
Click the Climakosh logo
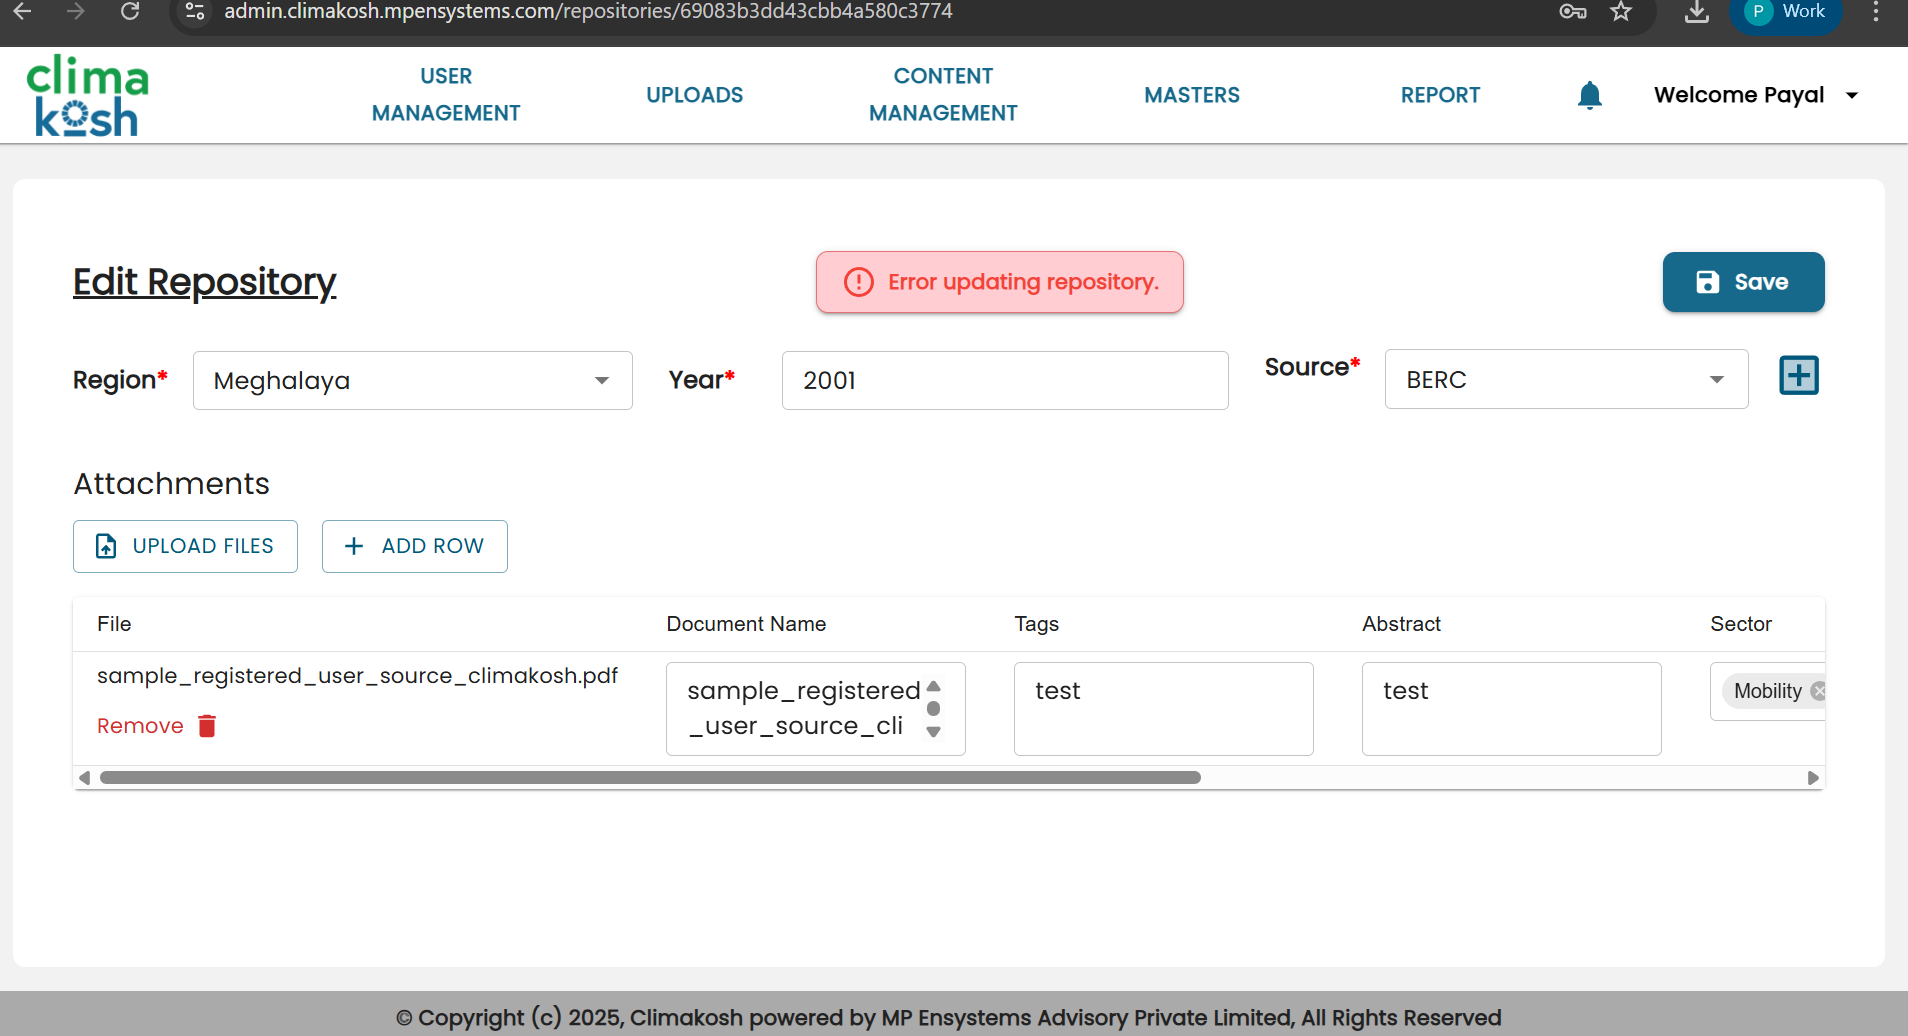87,96
